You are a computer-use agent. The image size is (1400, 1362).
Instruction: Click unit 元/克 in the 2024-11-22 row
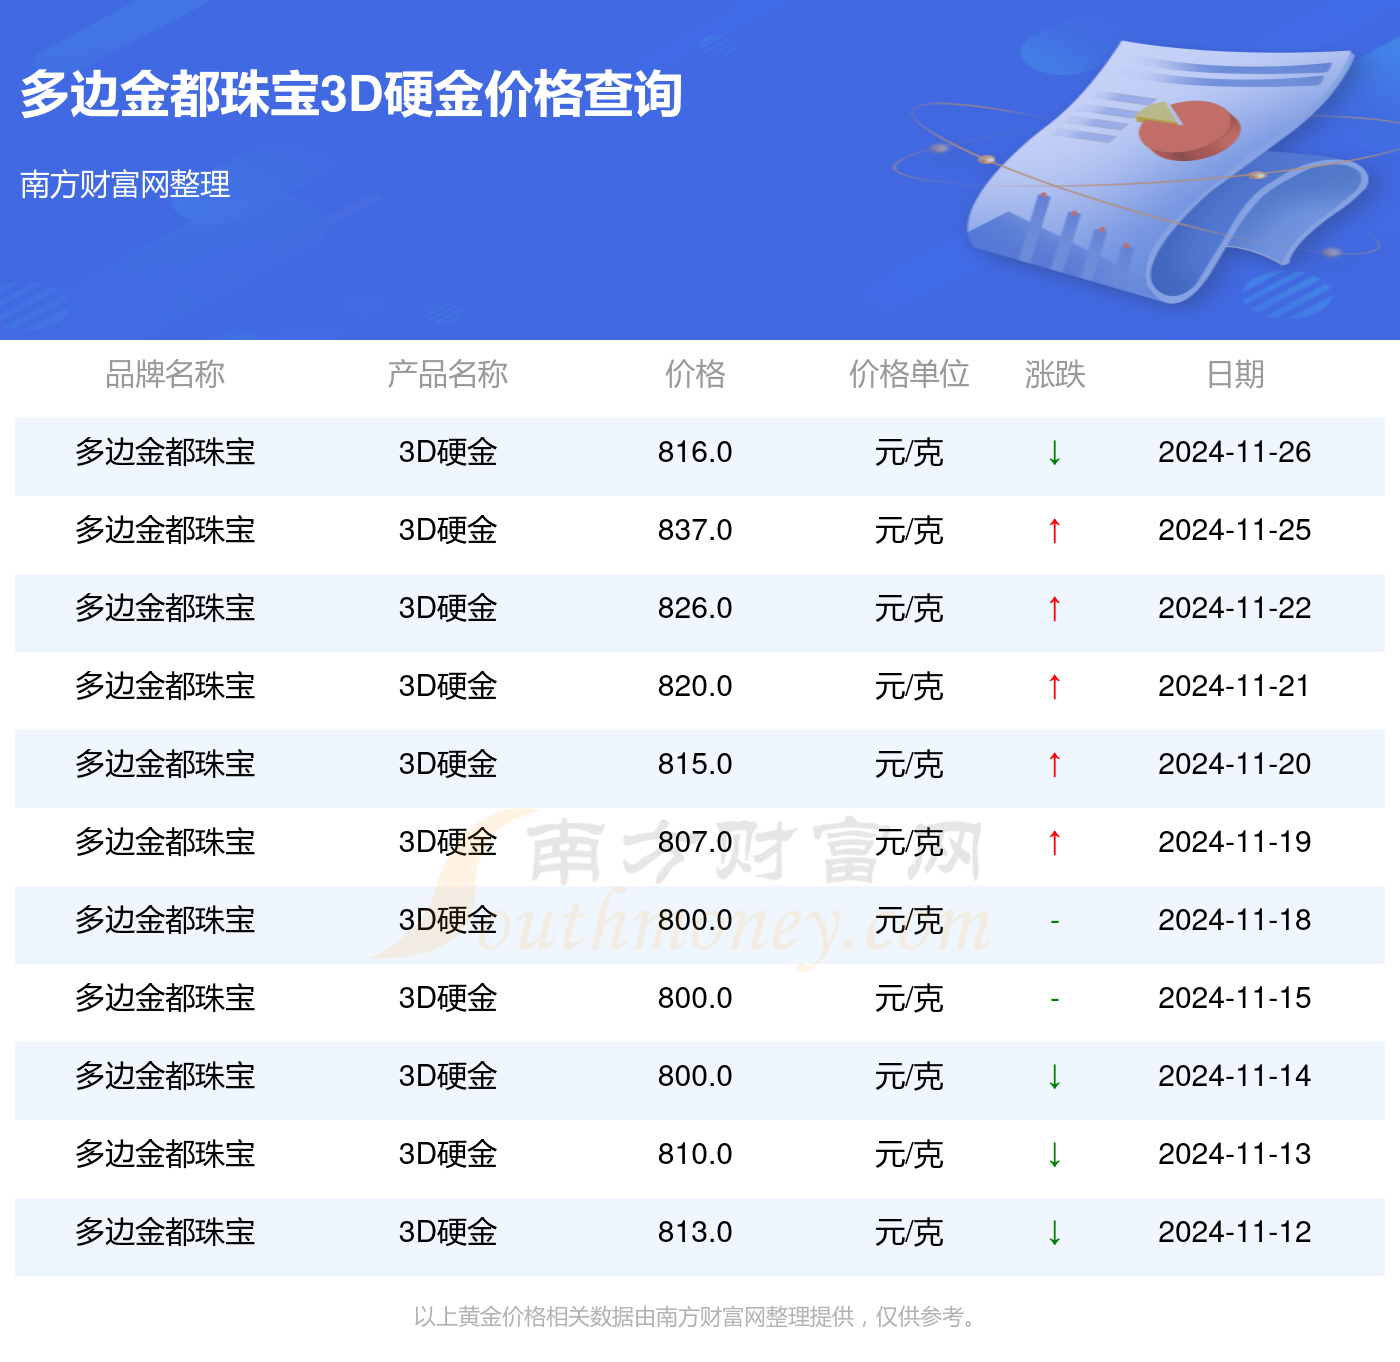pyautogui.click(x=909, y=608)
